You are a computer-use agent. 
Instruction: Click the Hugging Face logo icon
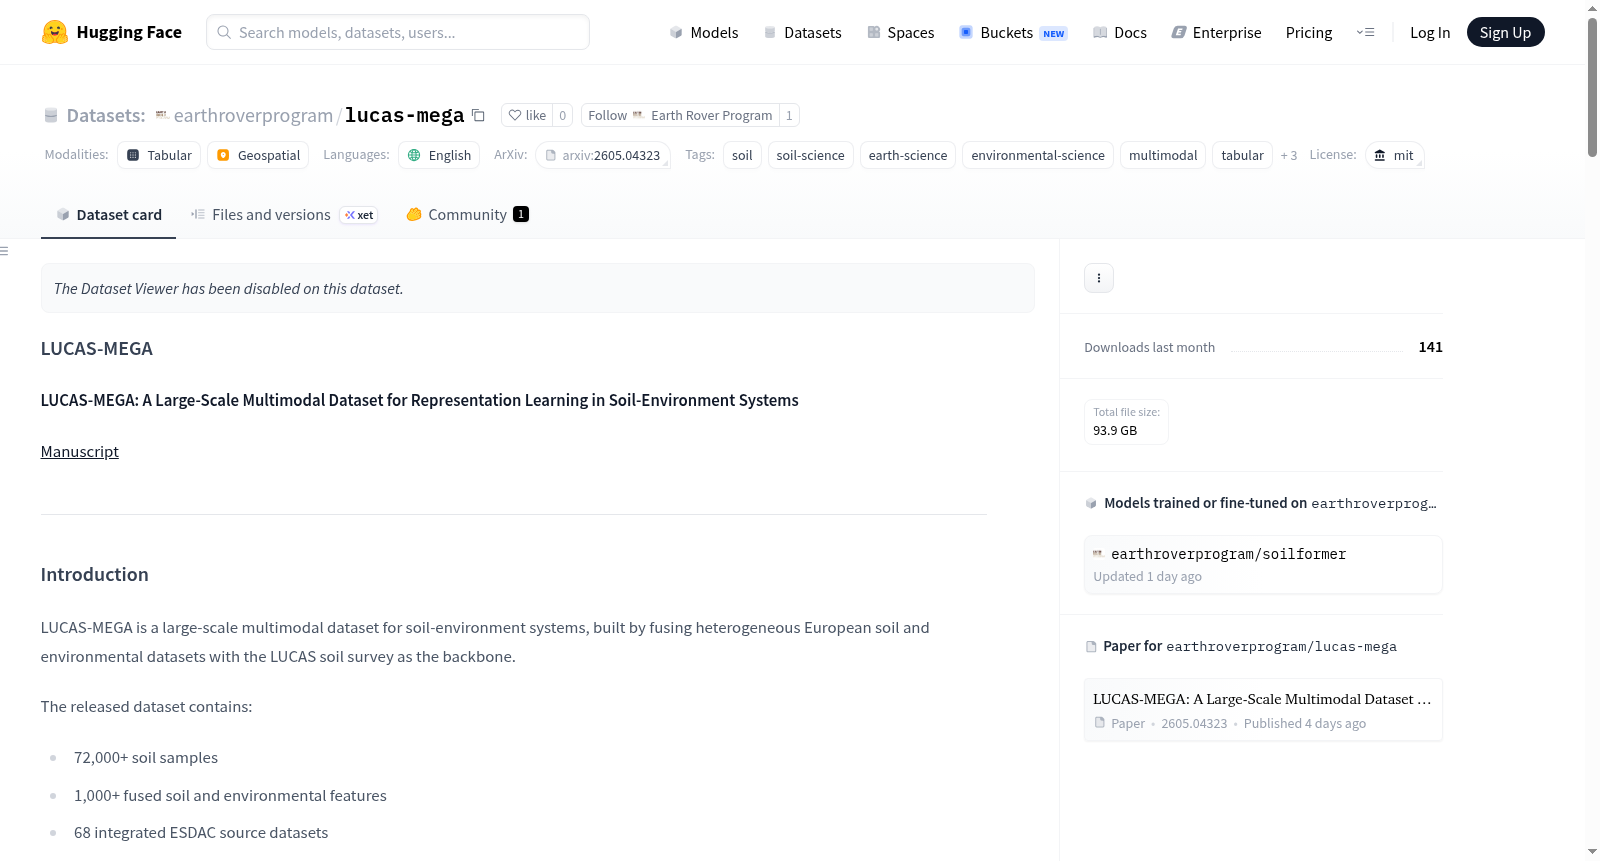point(55,32)
